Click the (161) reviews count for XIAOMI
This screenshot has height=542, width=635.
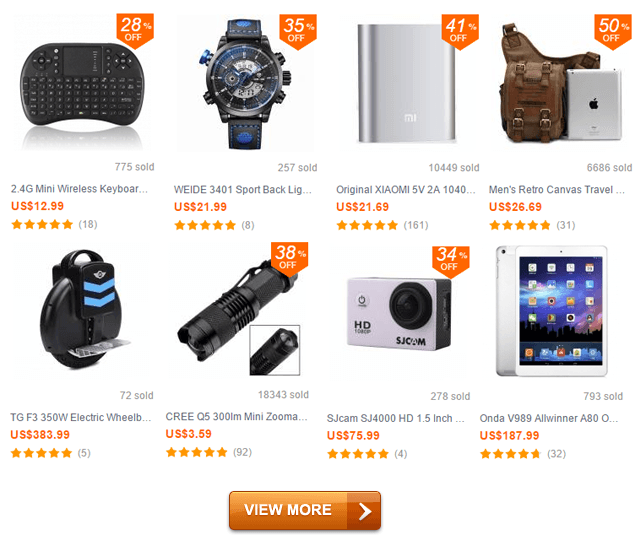416,225
